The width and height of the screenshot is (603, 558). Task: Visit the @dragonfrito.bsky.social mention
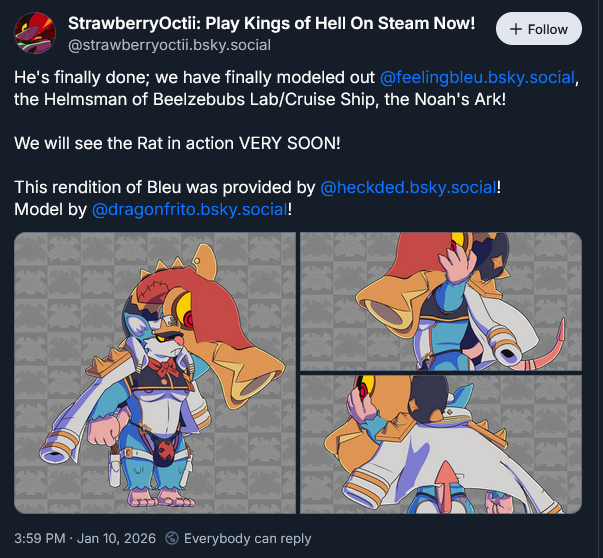[x=190, y=210]
